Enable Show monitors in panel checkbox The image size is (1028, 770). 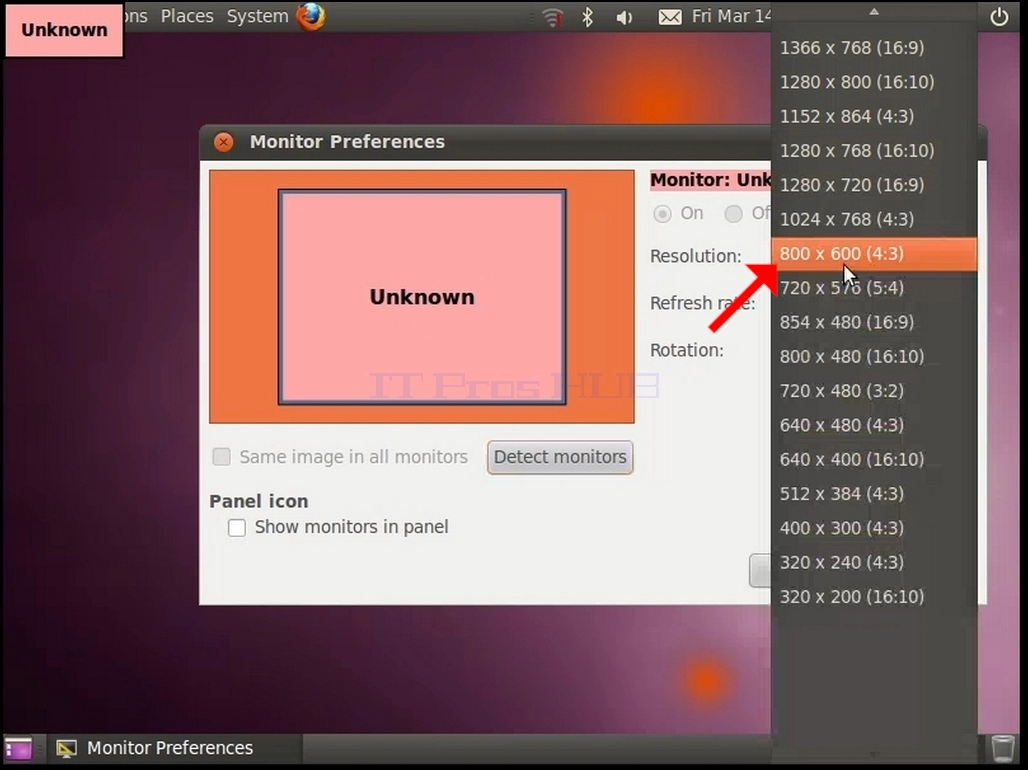coord(237,527)
